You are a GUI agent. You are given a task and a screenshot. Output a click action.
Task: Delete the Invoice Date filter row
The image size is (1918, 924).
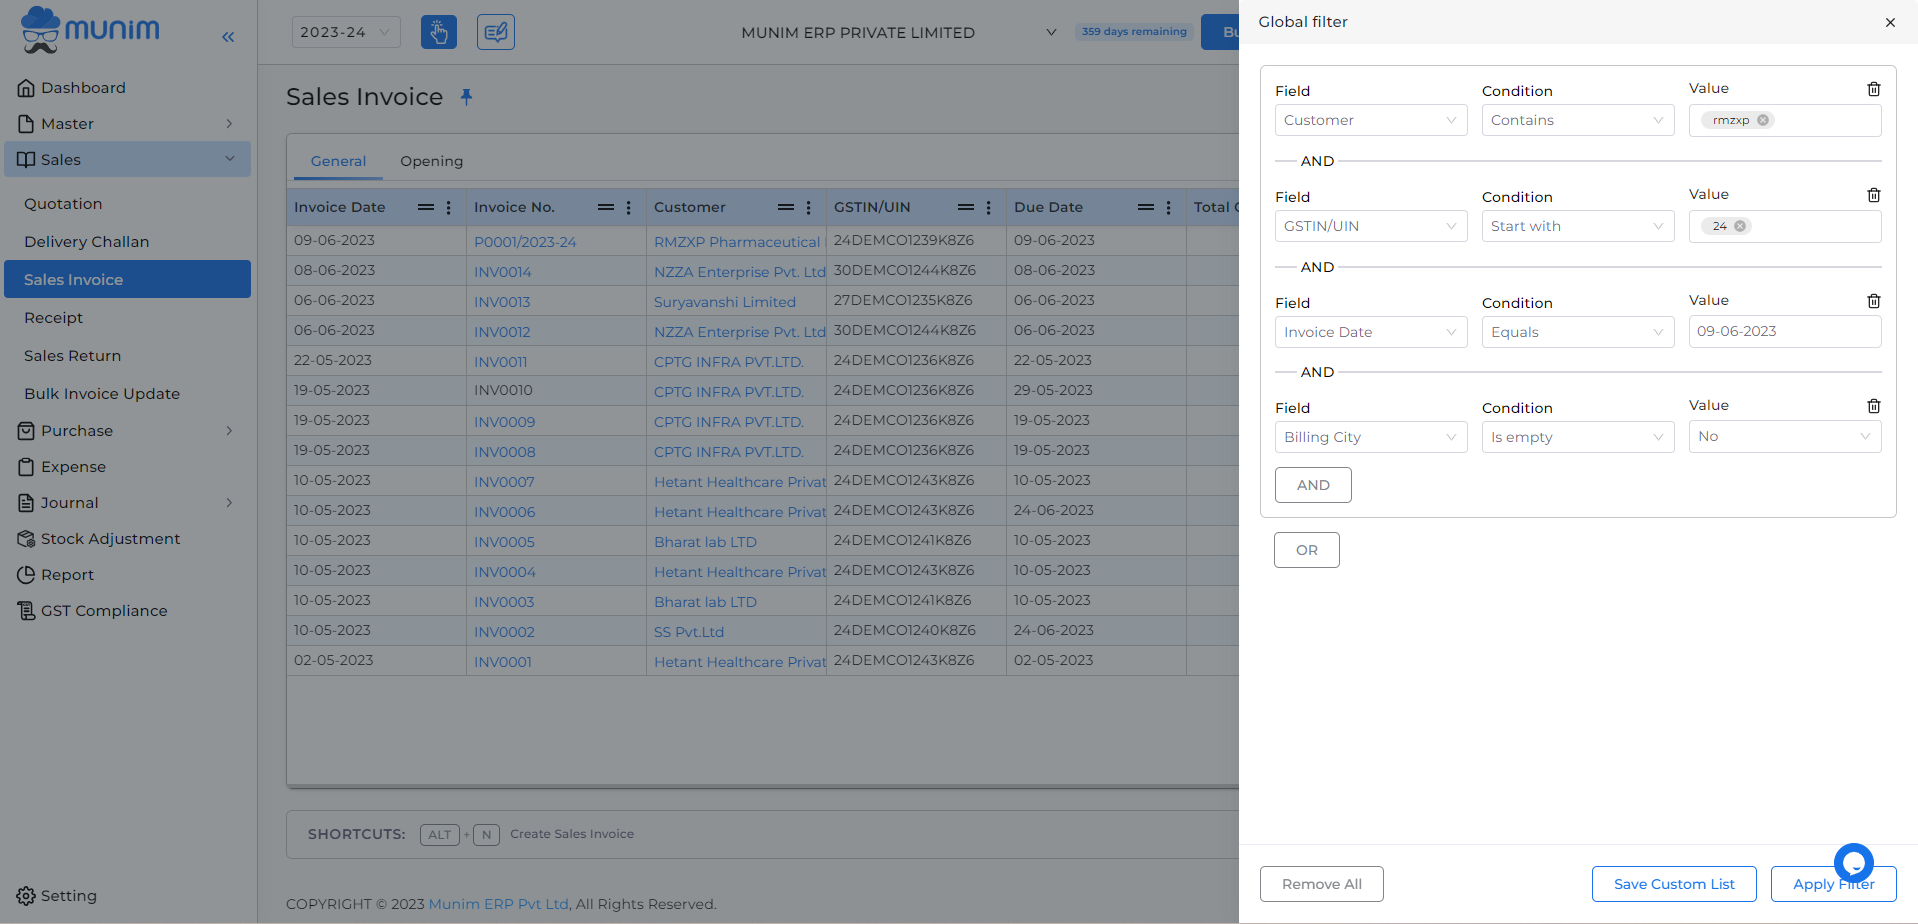1874,301
